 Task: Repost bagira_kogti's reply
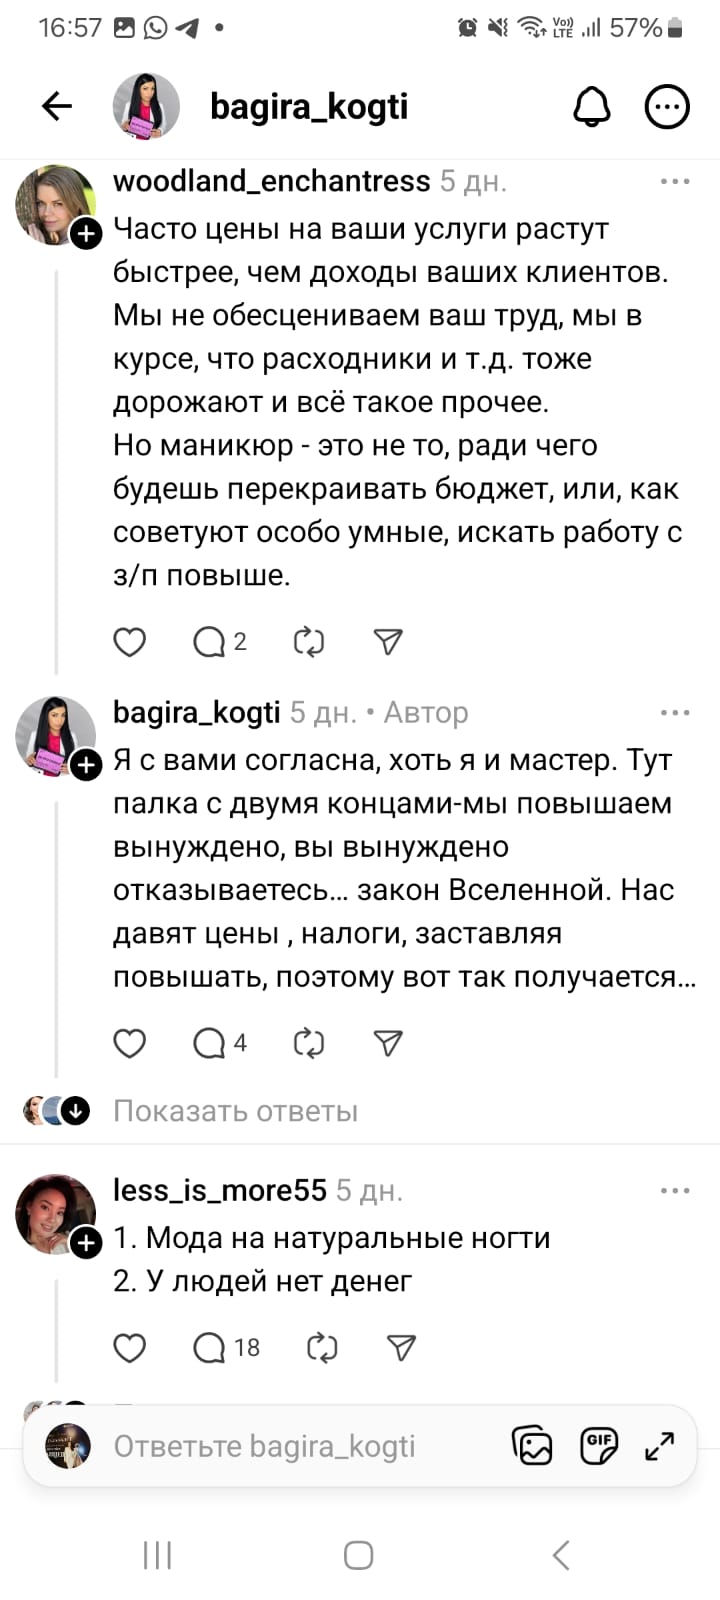tap(309, 1043)
